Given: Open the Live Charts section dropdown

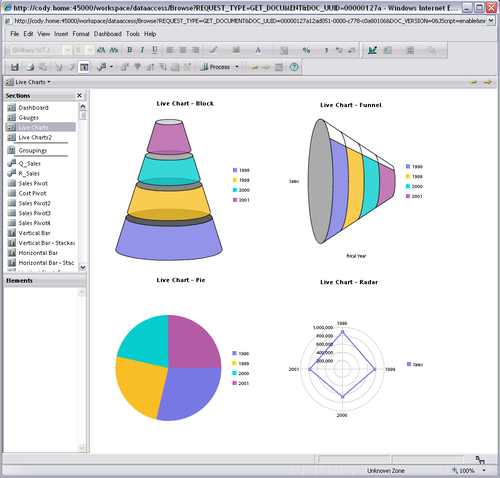Looking at the screenshot, I should pos(49,82).
